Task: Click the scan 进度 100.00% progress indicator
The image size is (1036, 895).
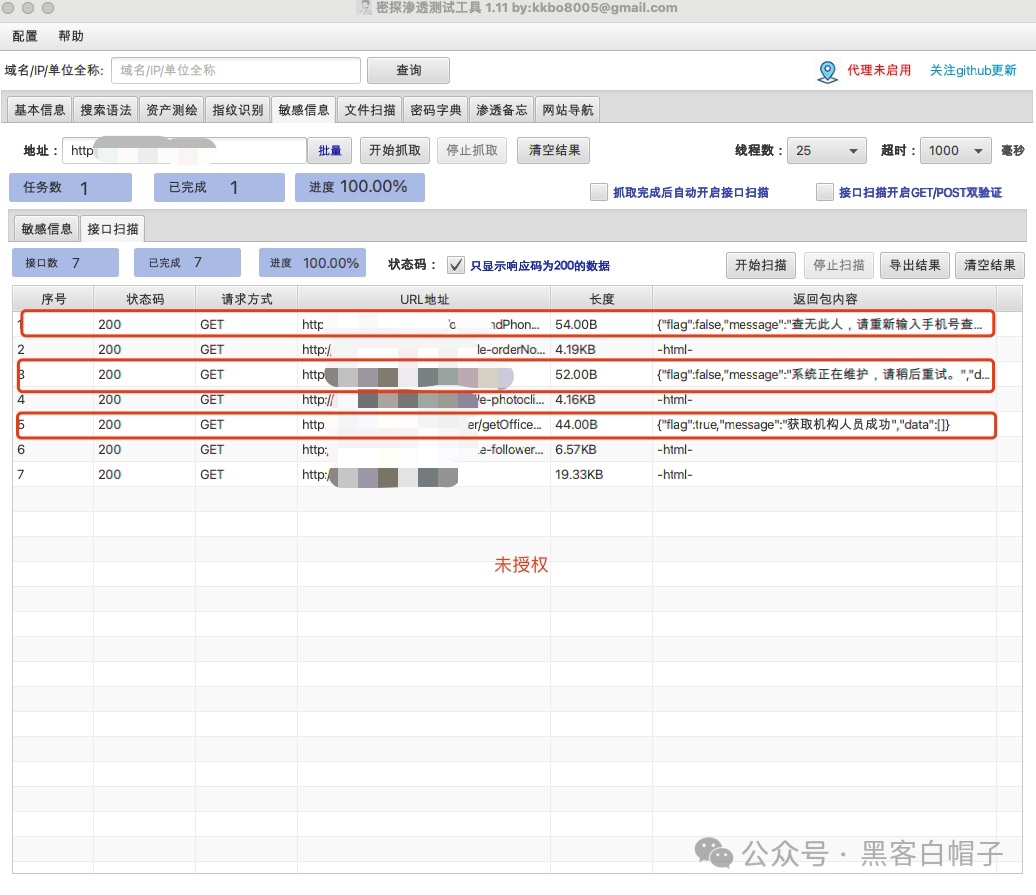Action: pyautogui.click(x=312, y=263)
